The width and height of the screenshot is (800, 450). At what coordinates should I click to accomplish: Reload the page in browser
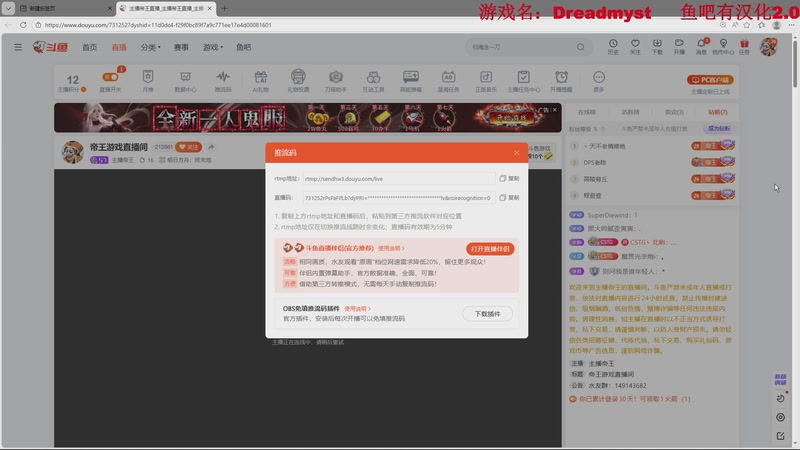coord(23,24)
